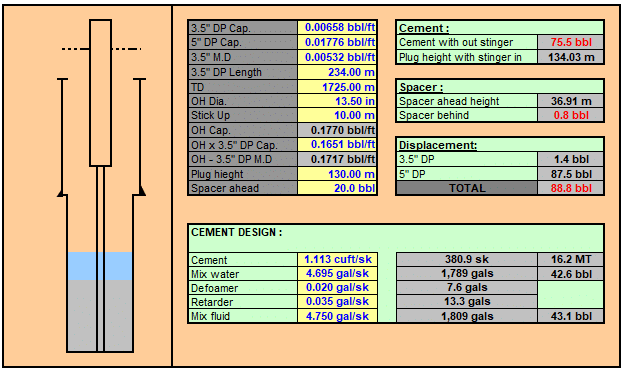This screenshot has width=624, height=372.
Task: Click the 134.03 m plug height result
Action: point(571,57)
